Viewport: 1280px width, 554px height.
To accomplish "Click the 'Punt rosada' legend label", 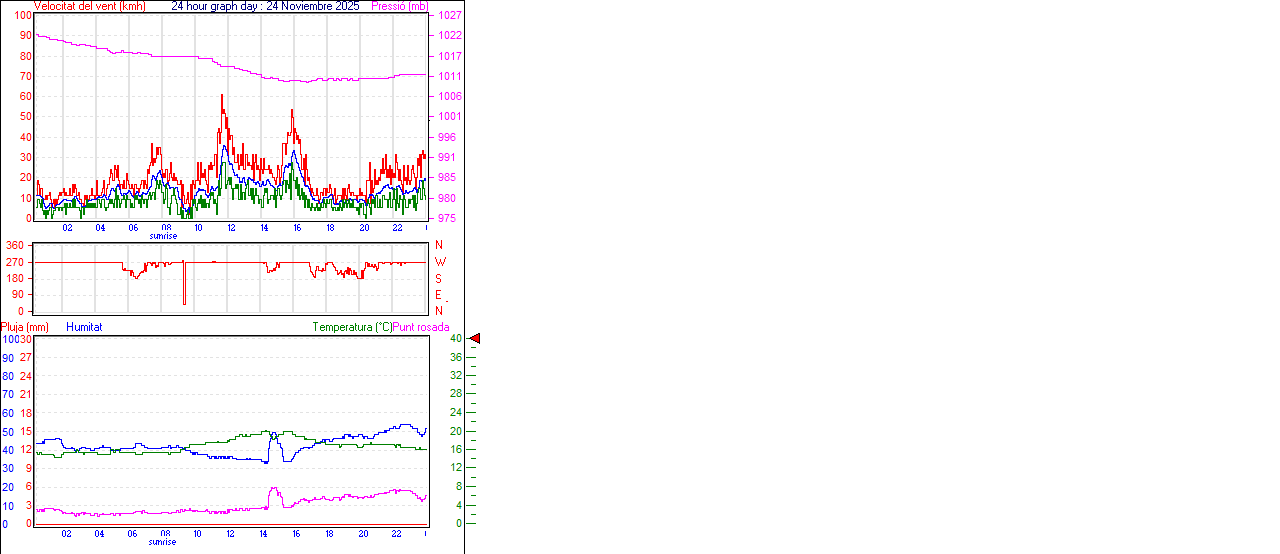I will point(421,327).
